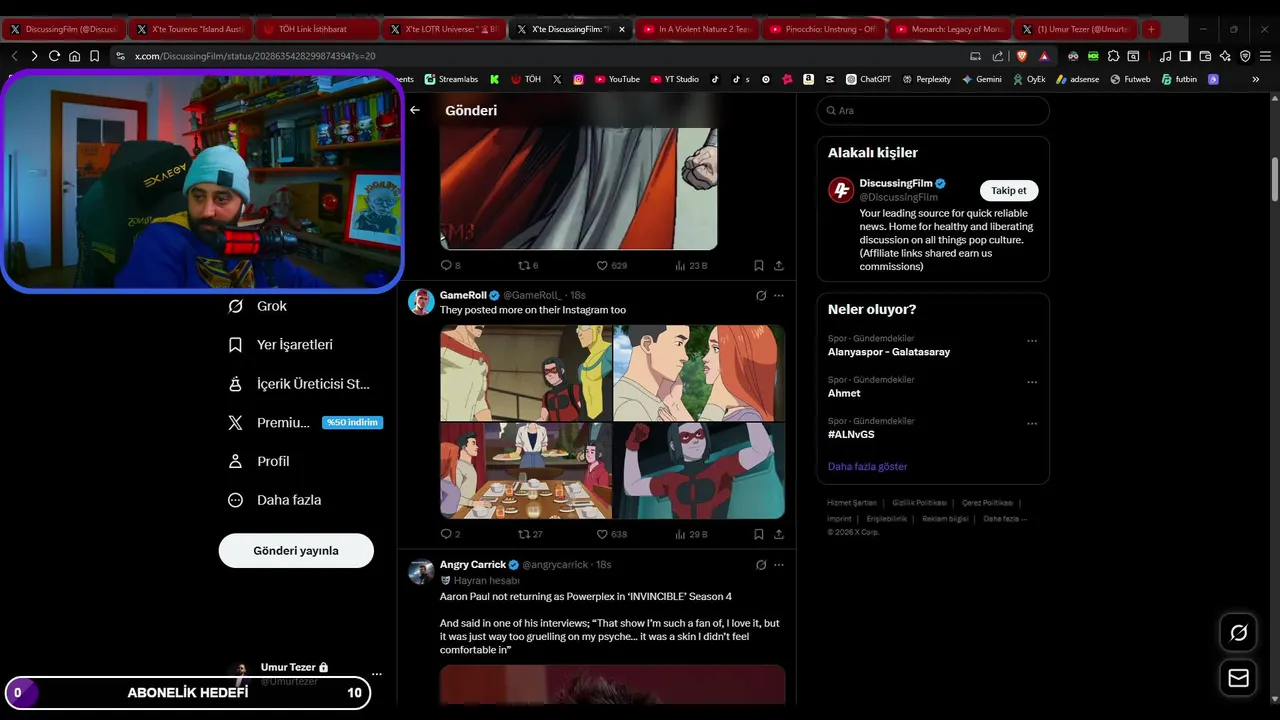Open more options on Angry Carrick post
The width and height of the screenshot is (1280, 720).
(779, 564)
